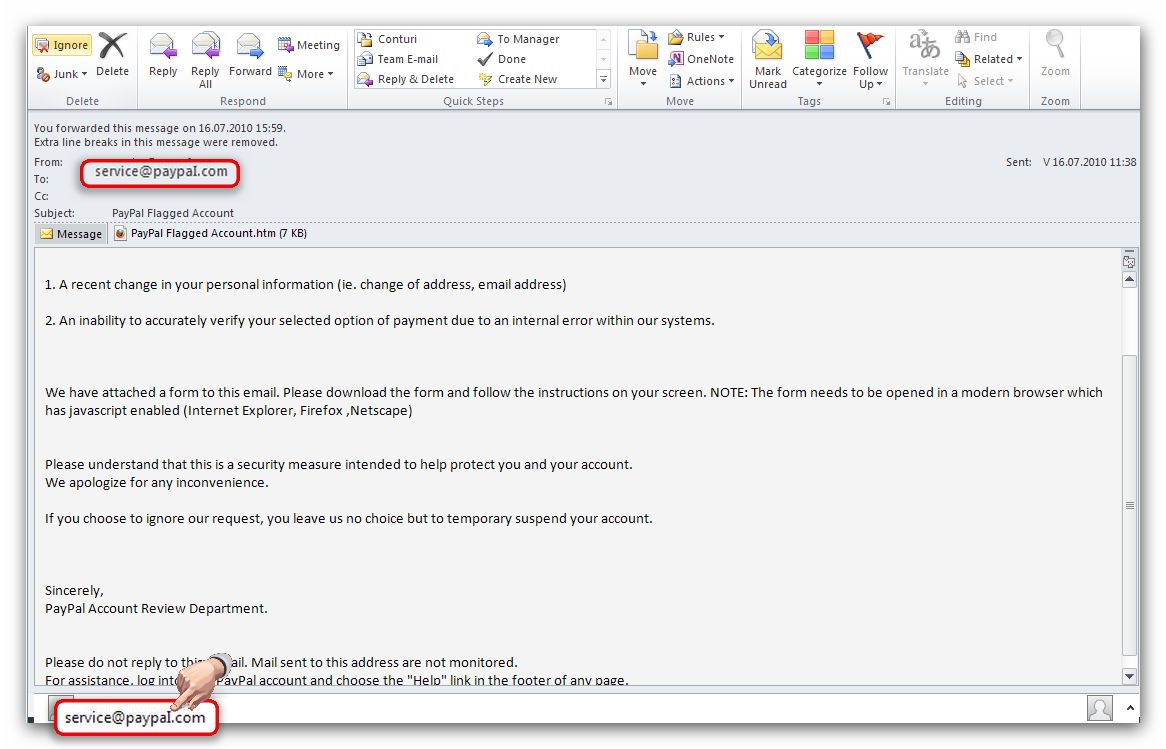
Task: Delete the message with the X icon
Action: [112, 55]
